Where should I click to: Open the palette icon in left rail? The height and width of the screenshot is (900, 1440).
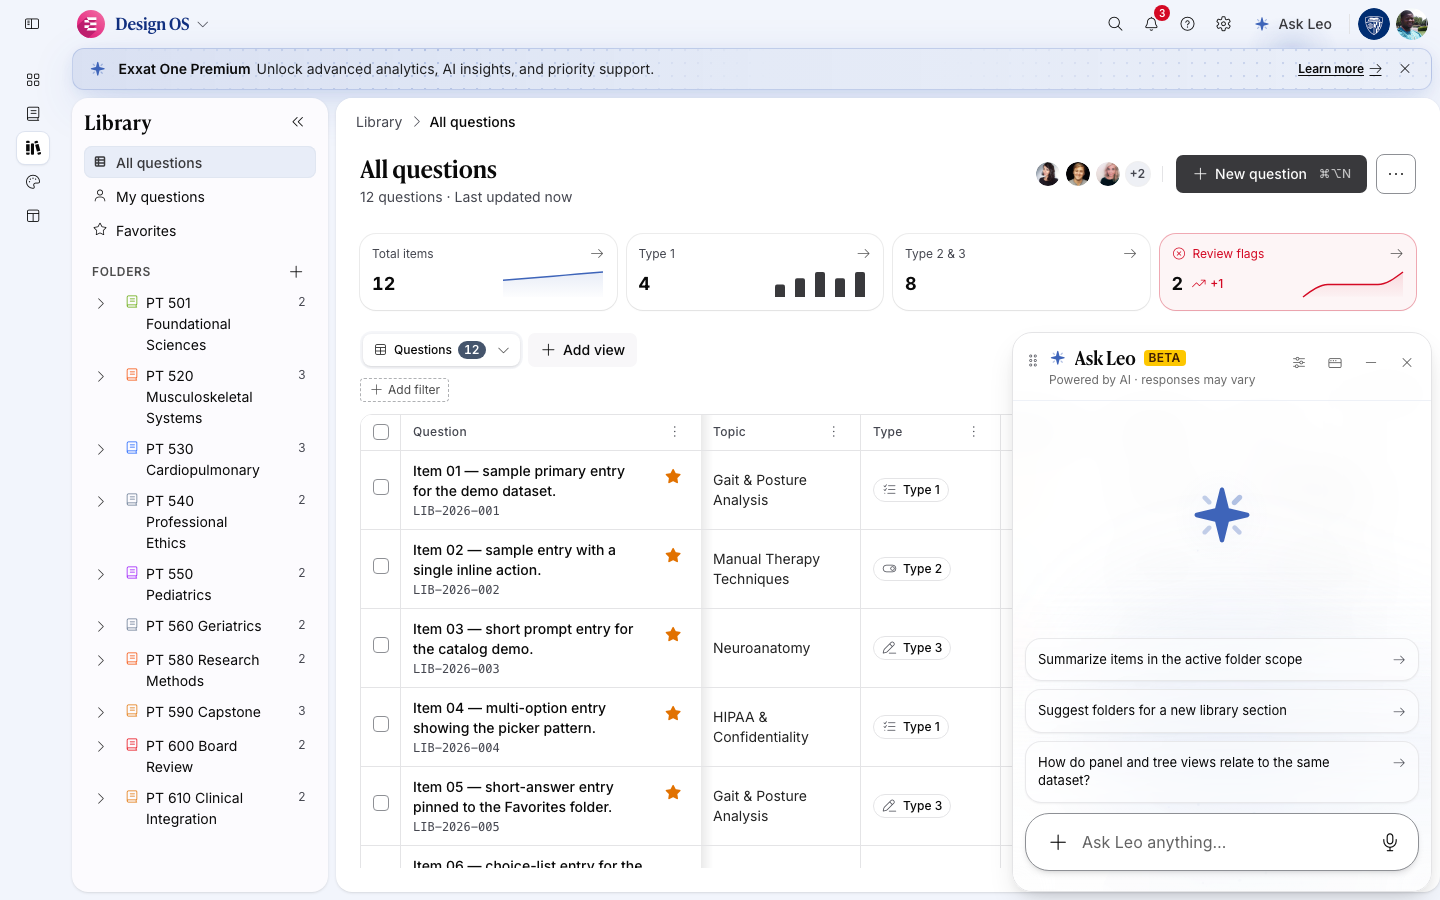pyautogui.click(x=33, y=182)
